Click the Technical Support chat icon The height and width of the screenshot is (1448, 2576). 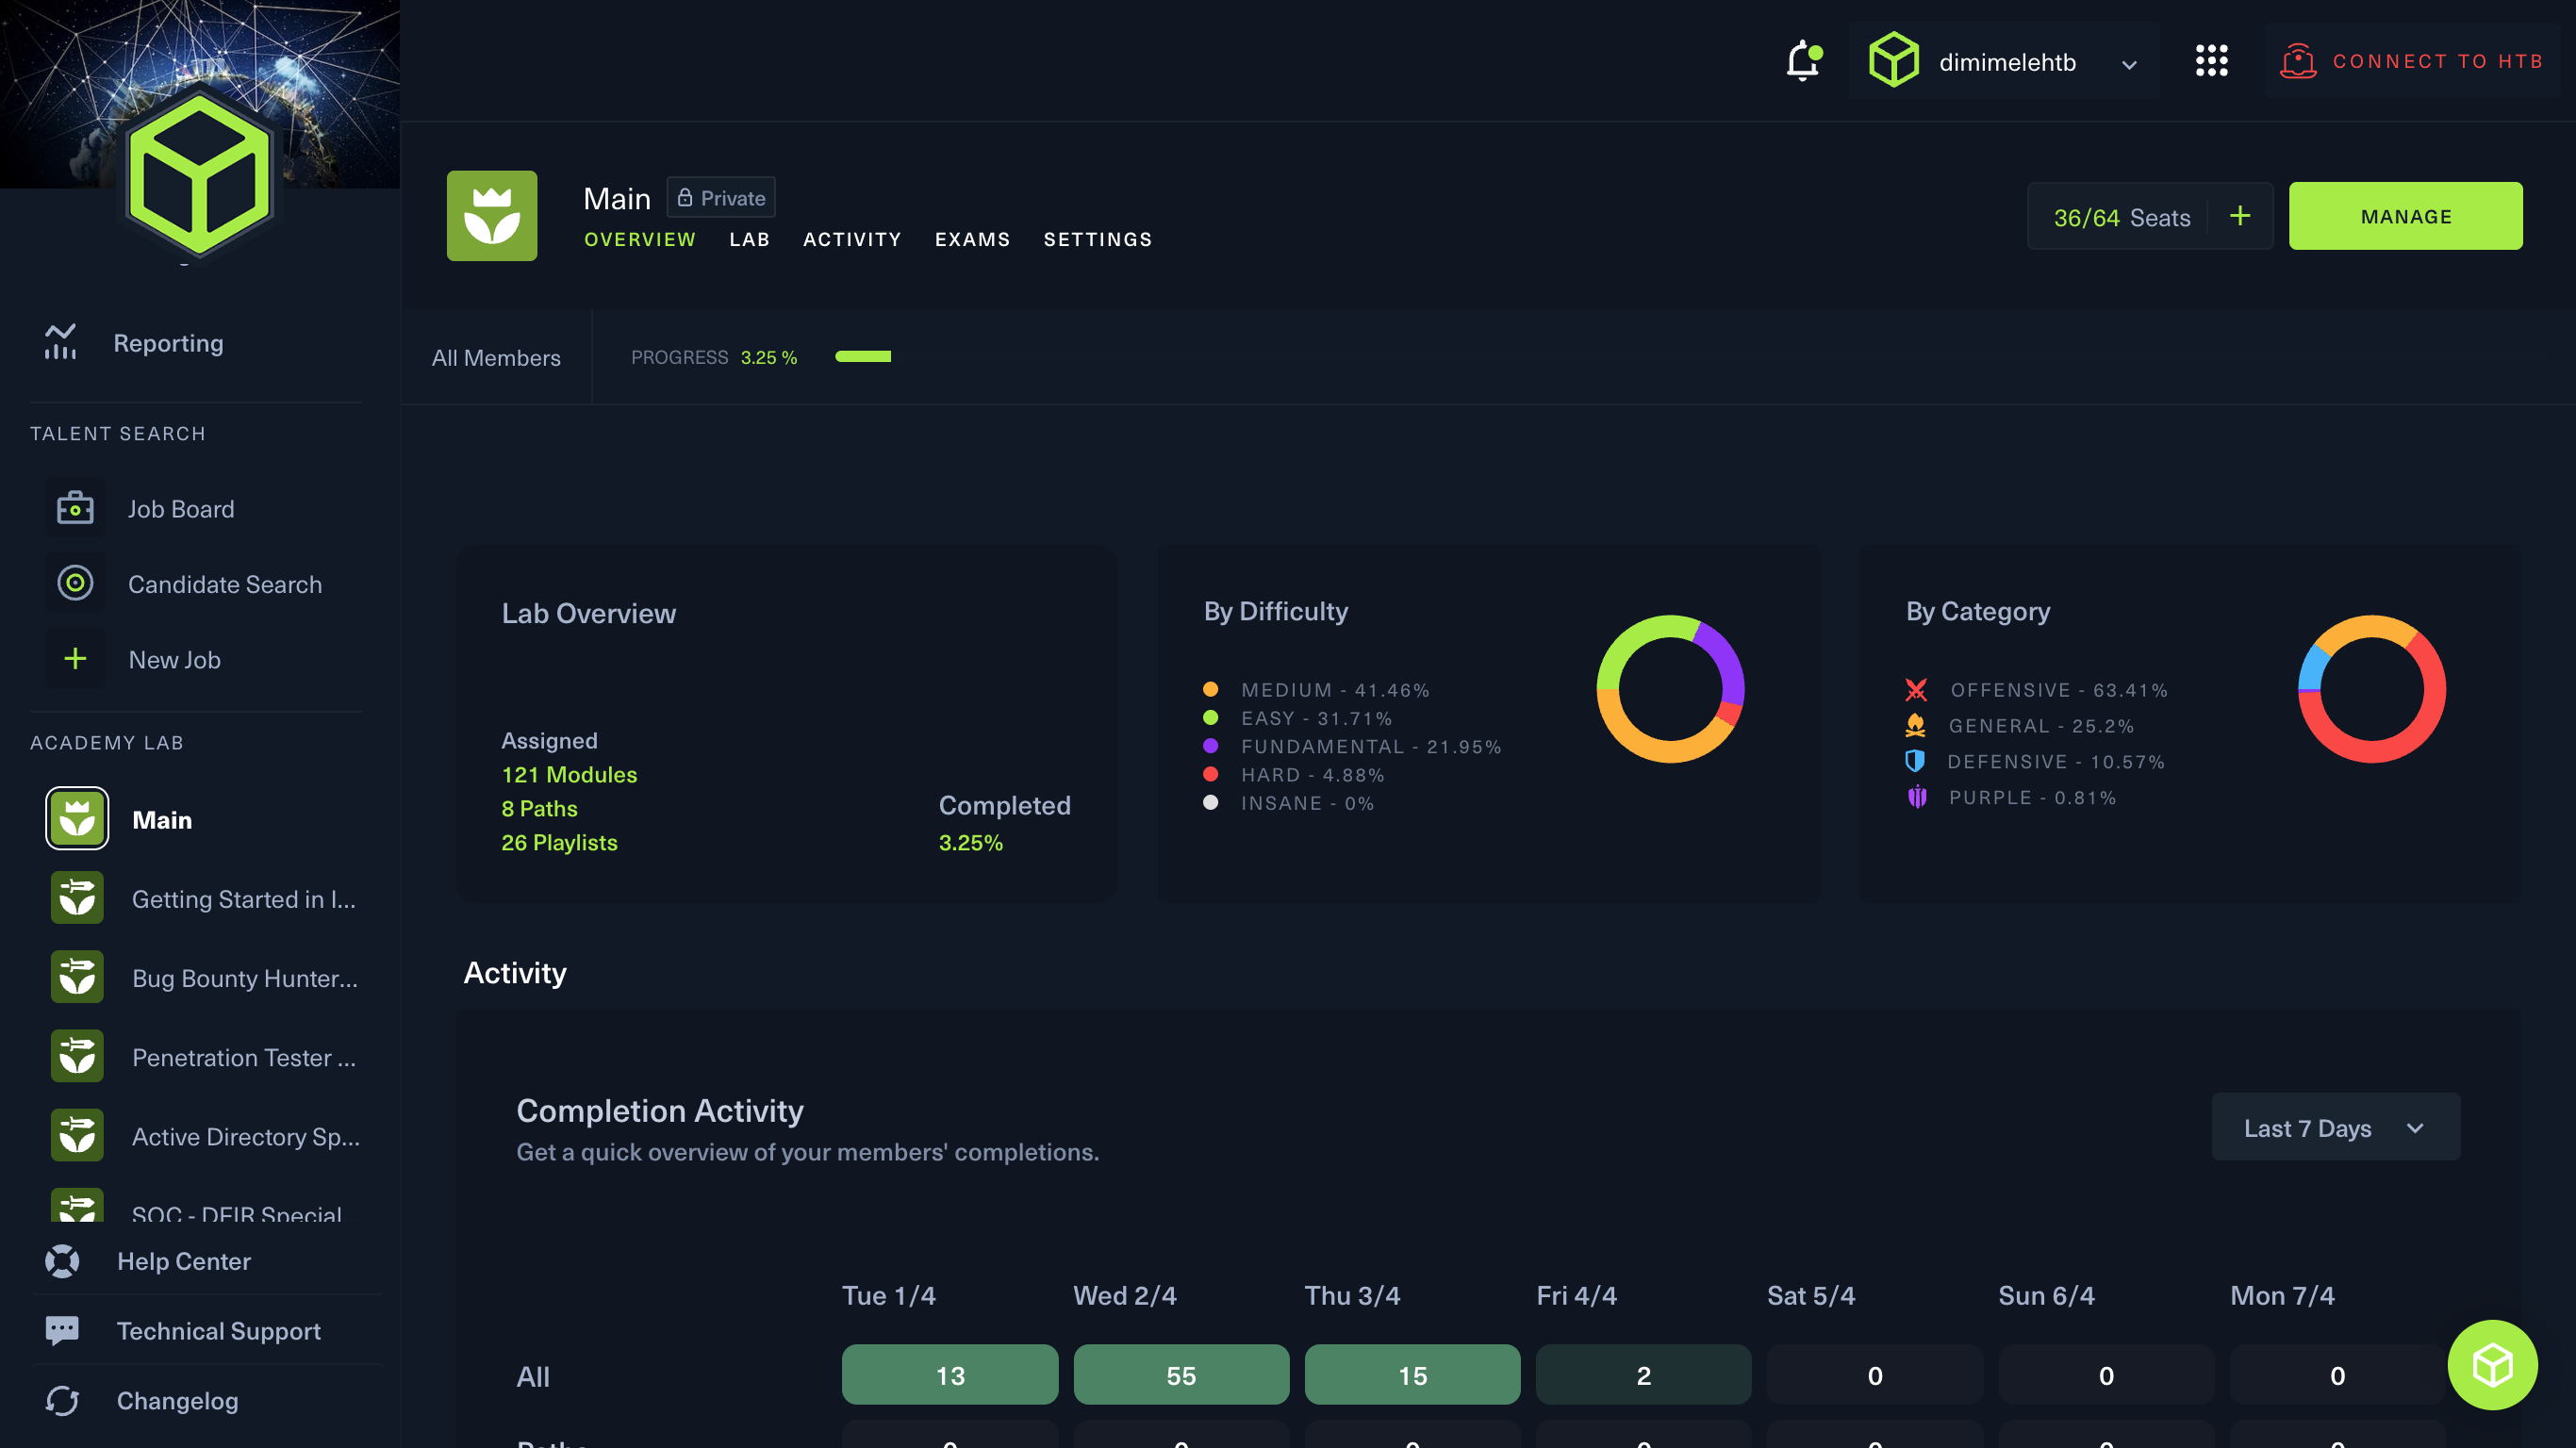point(62,1330)
